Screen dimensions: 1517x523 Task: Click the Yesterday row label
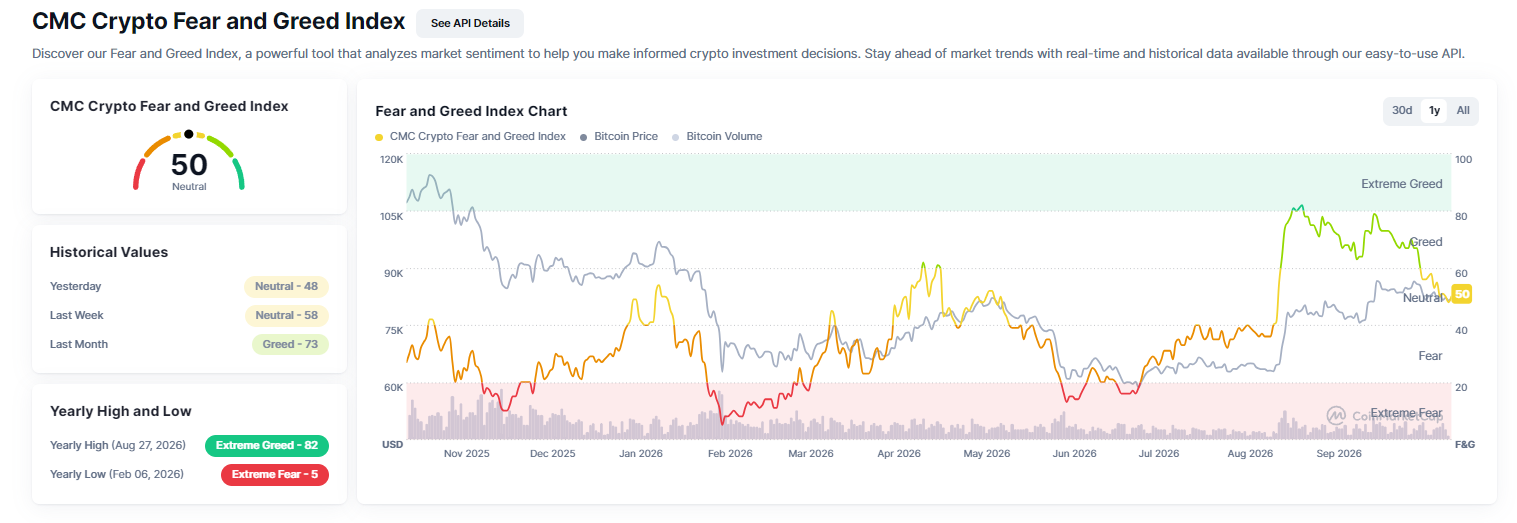coord(75,286)
